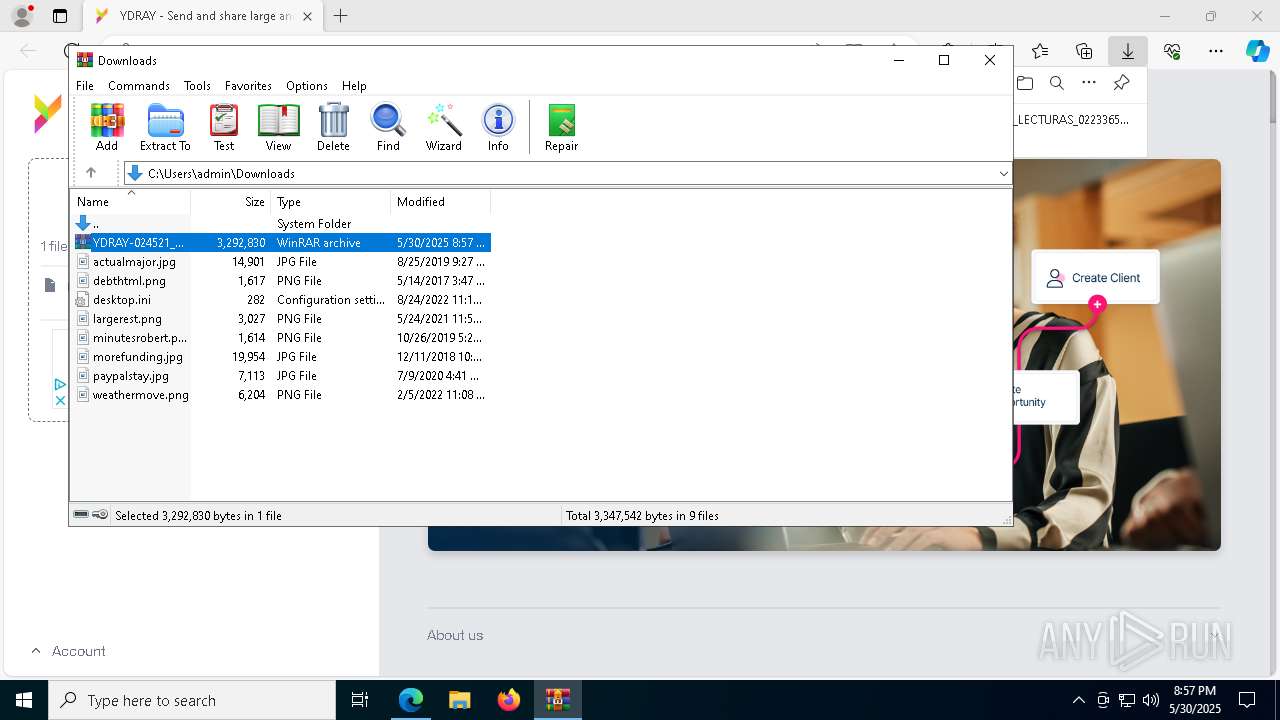The width and height of the screenshot is (1280, 720).
Task: Go up one folder level arrow
Action: coord(91,173)
